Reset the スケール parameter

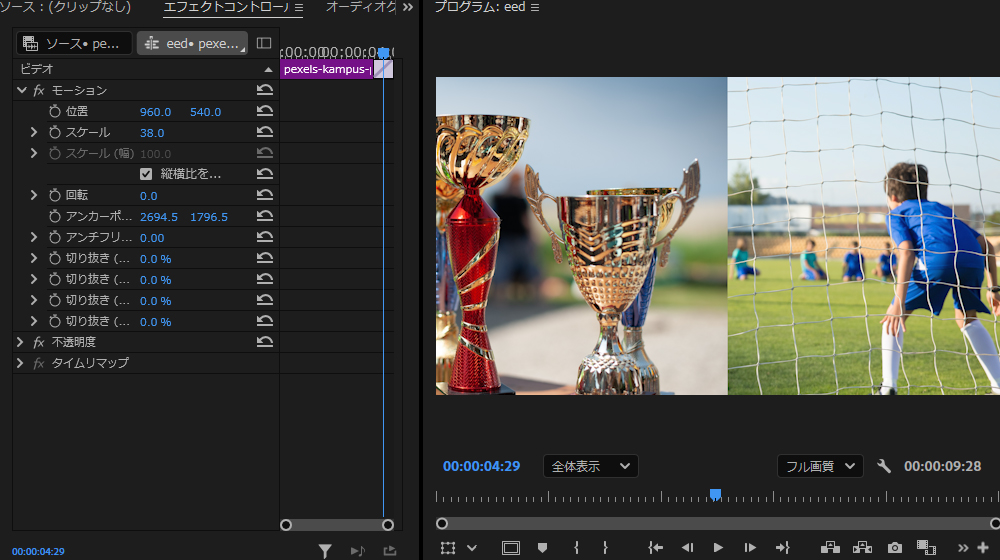tap(265, 132)
